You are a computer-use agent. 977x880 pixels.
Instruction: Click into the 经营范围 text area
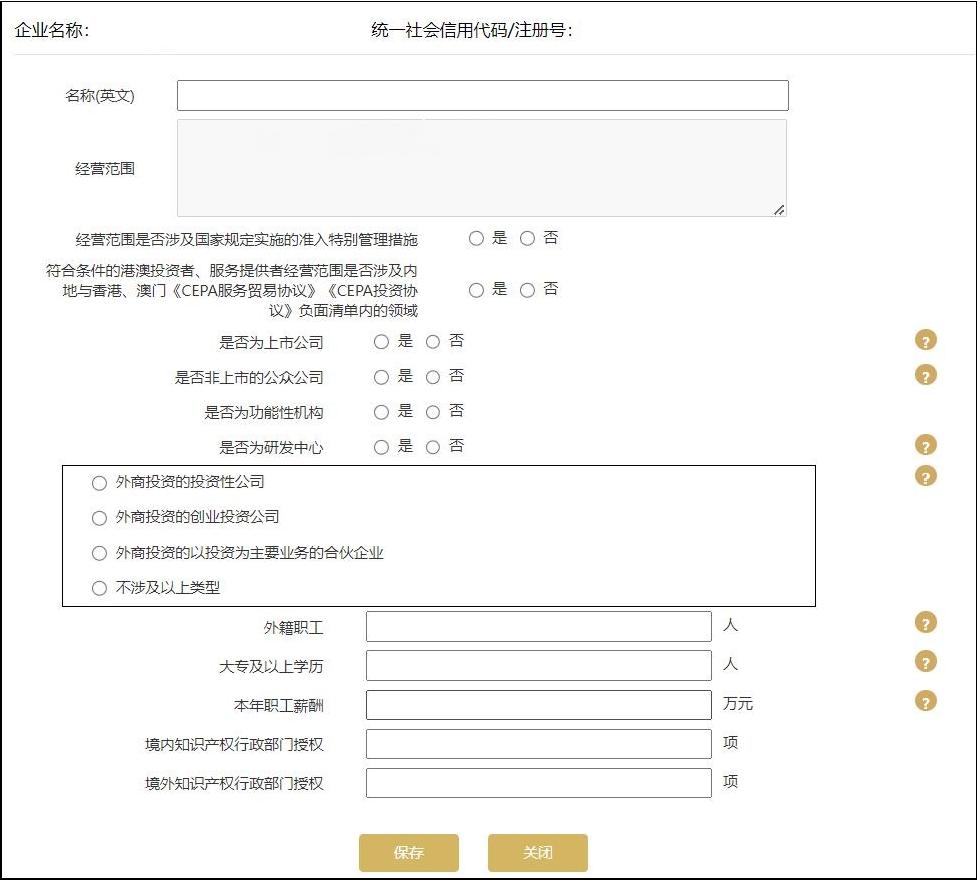pyautogui.click(x=482, y=165)
